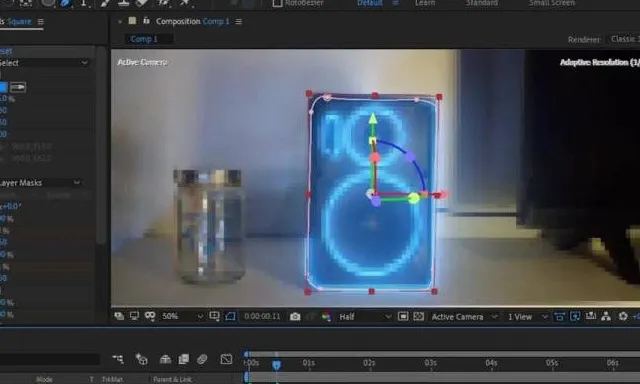
Task: Open the composition mini-flowchart icon
Action: tap(118, 359)
